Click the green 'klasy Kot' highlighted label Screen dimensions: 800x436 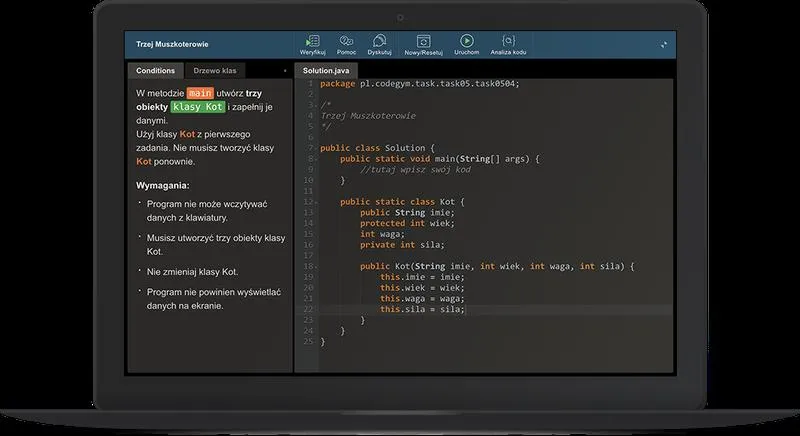click(x=197, y=107)
